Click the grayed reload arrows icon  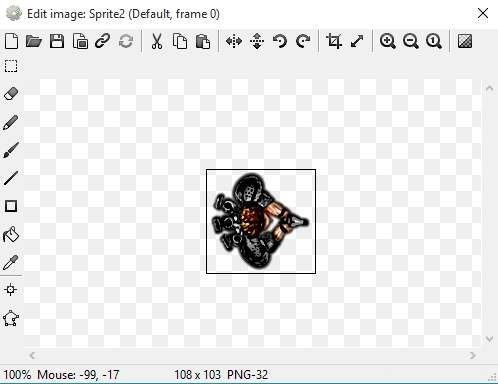coord(126,41)
